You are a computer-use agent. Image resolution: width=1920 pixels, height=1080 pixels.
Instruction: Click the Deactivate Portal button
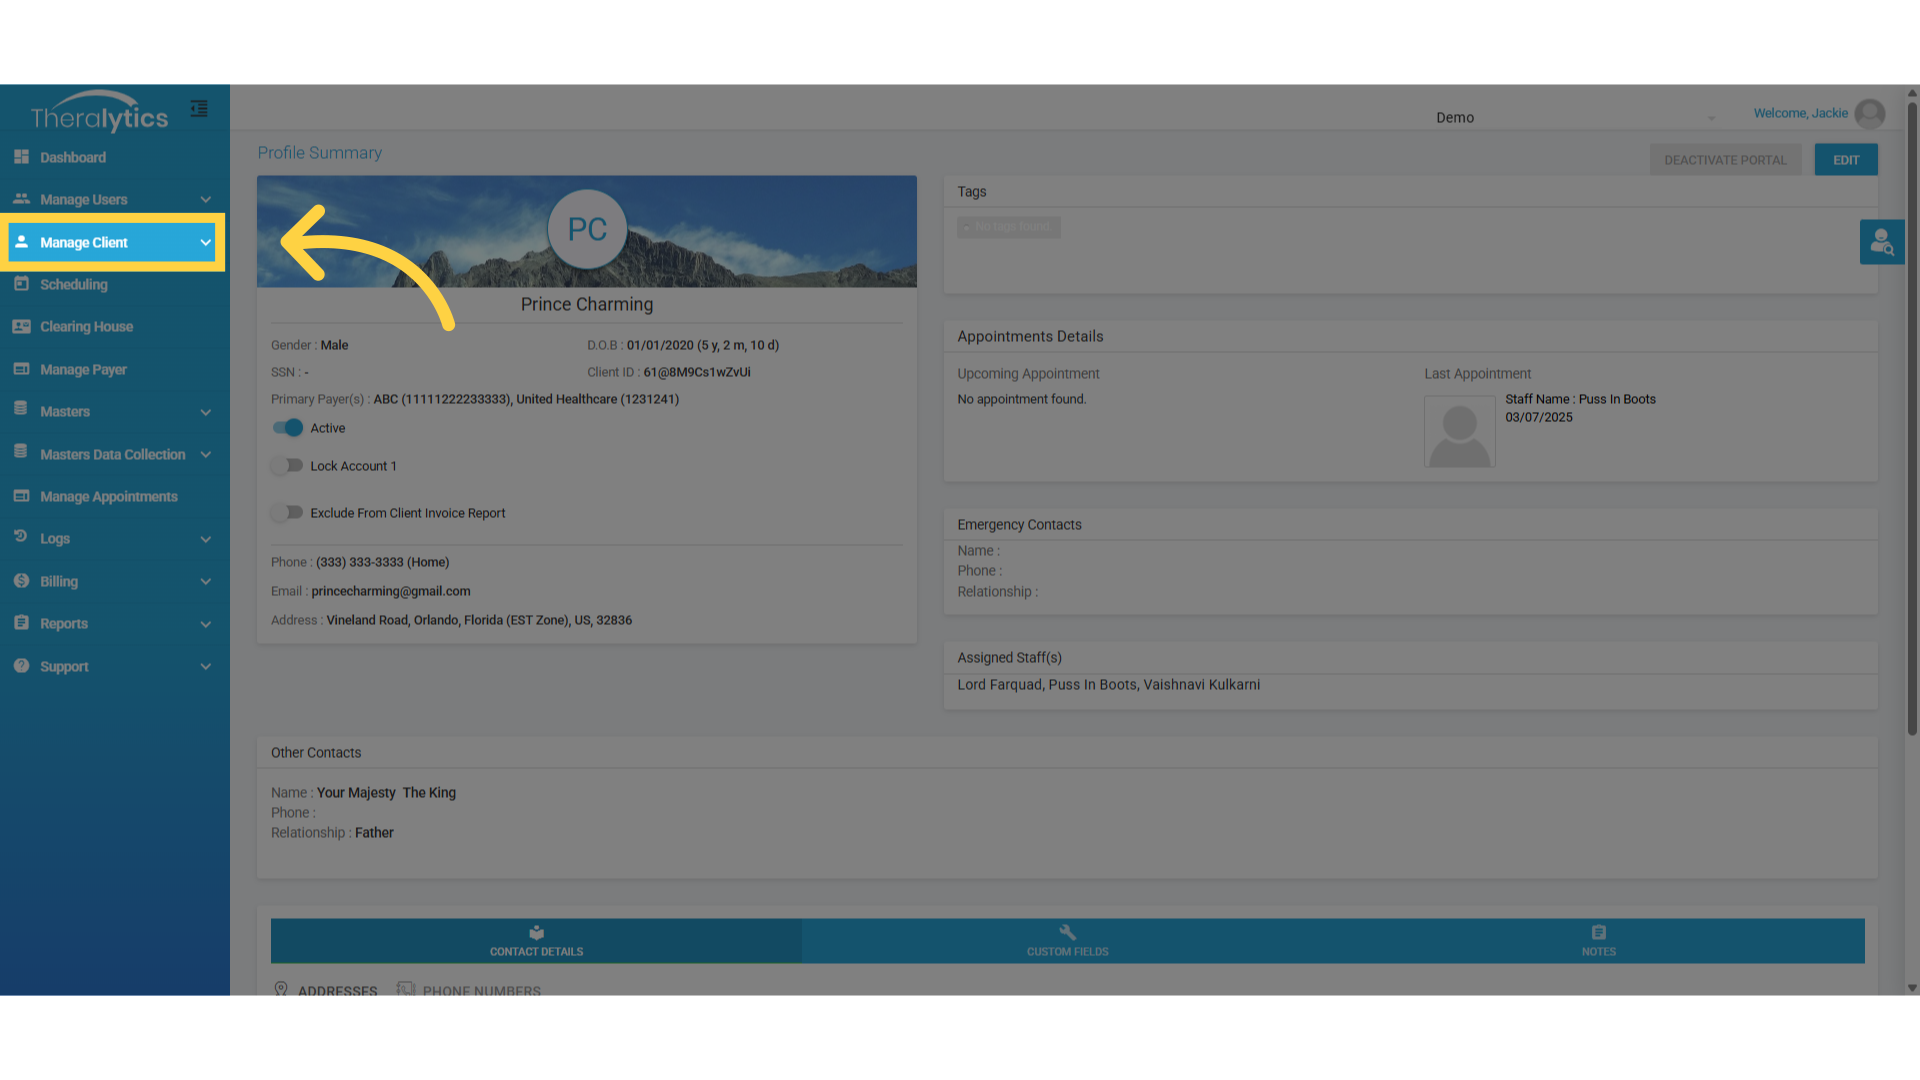point(1724,160)
